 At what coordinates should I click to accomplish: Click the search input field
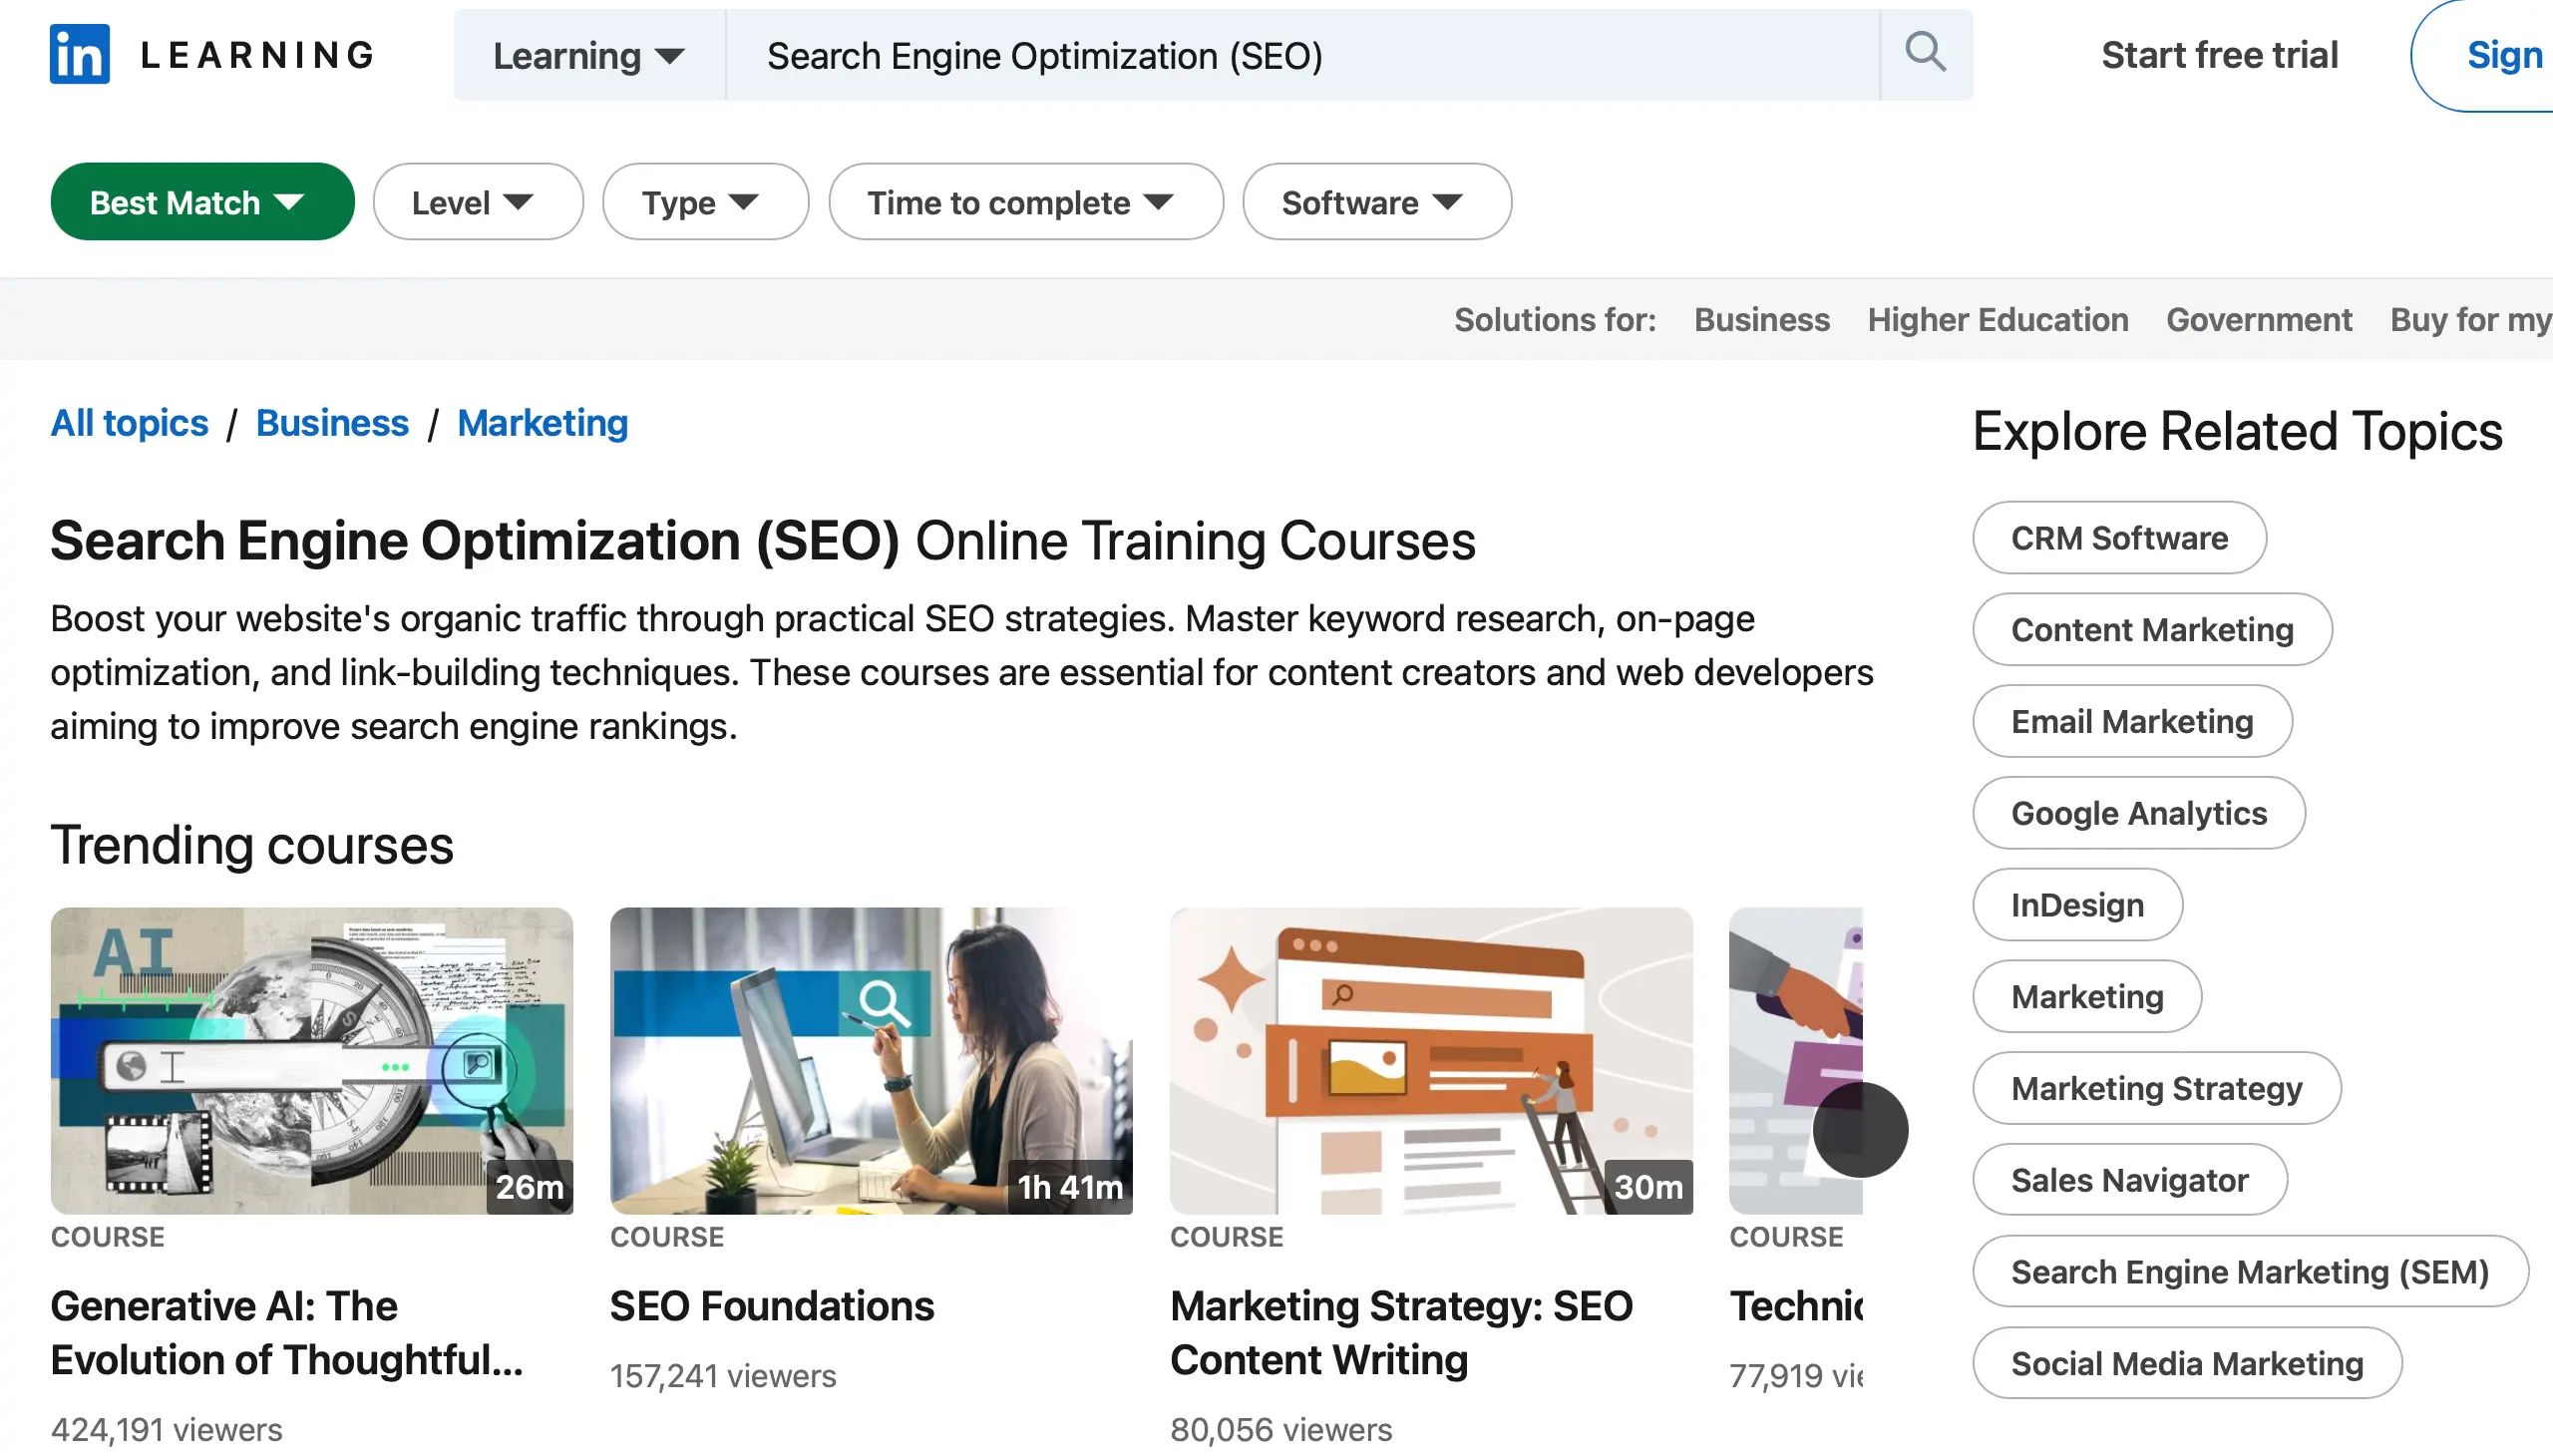coord(1300,56)
